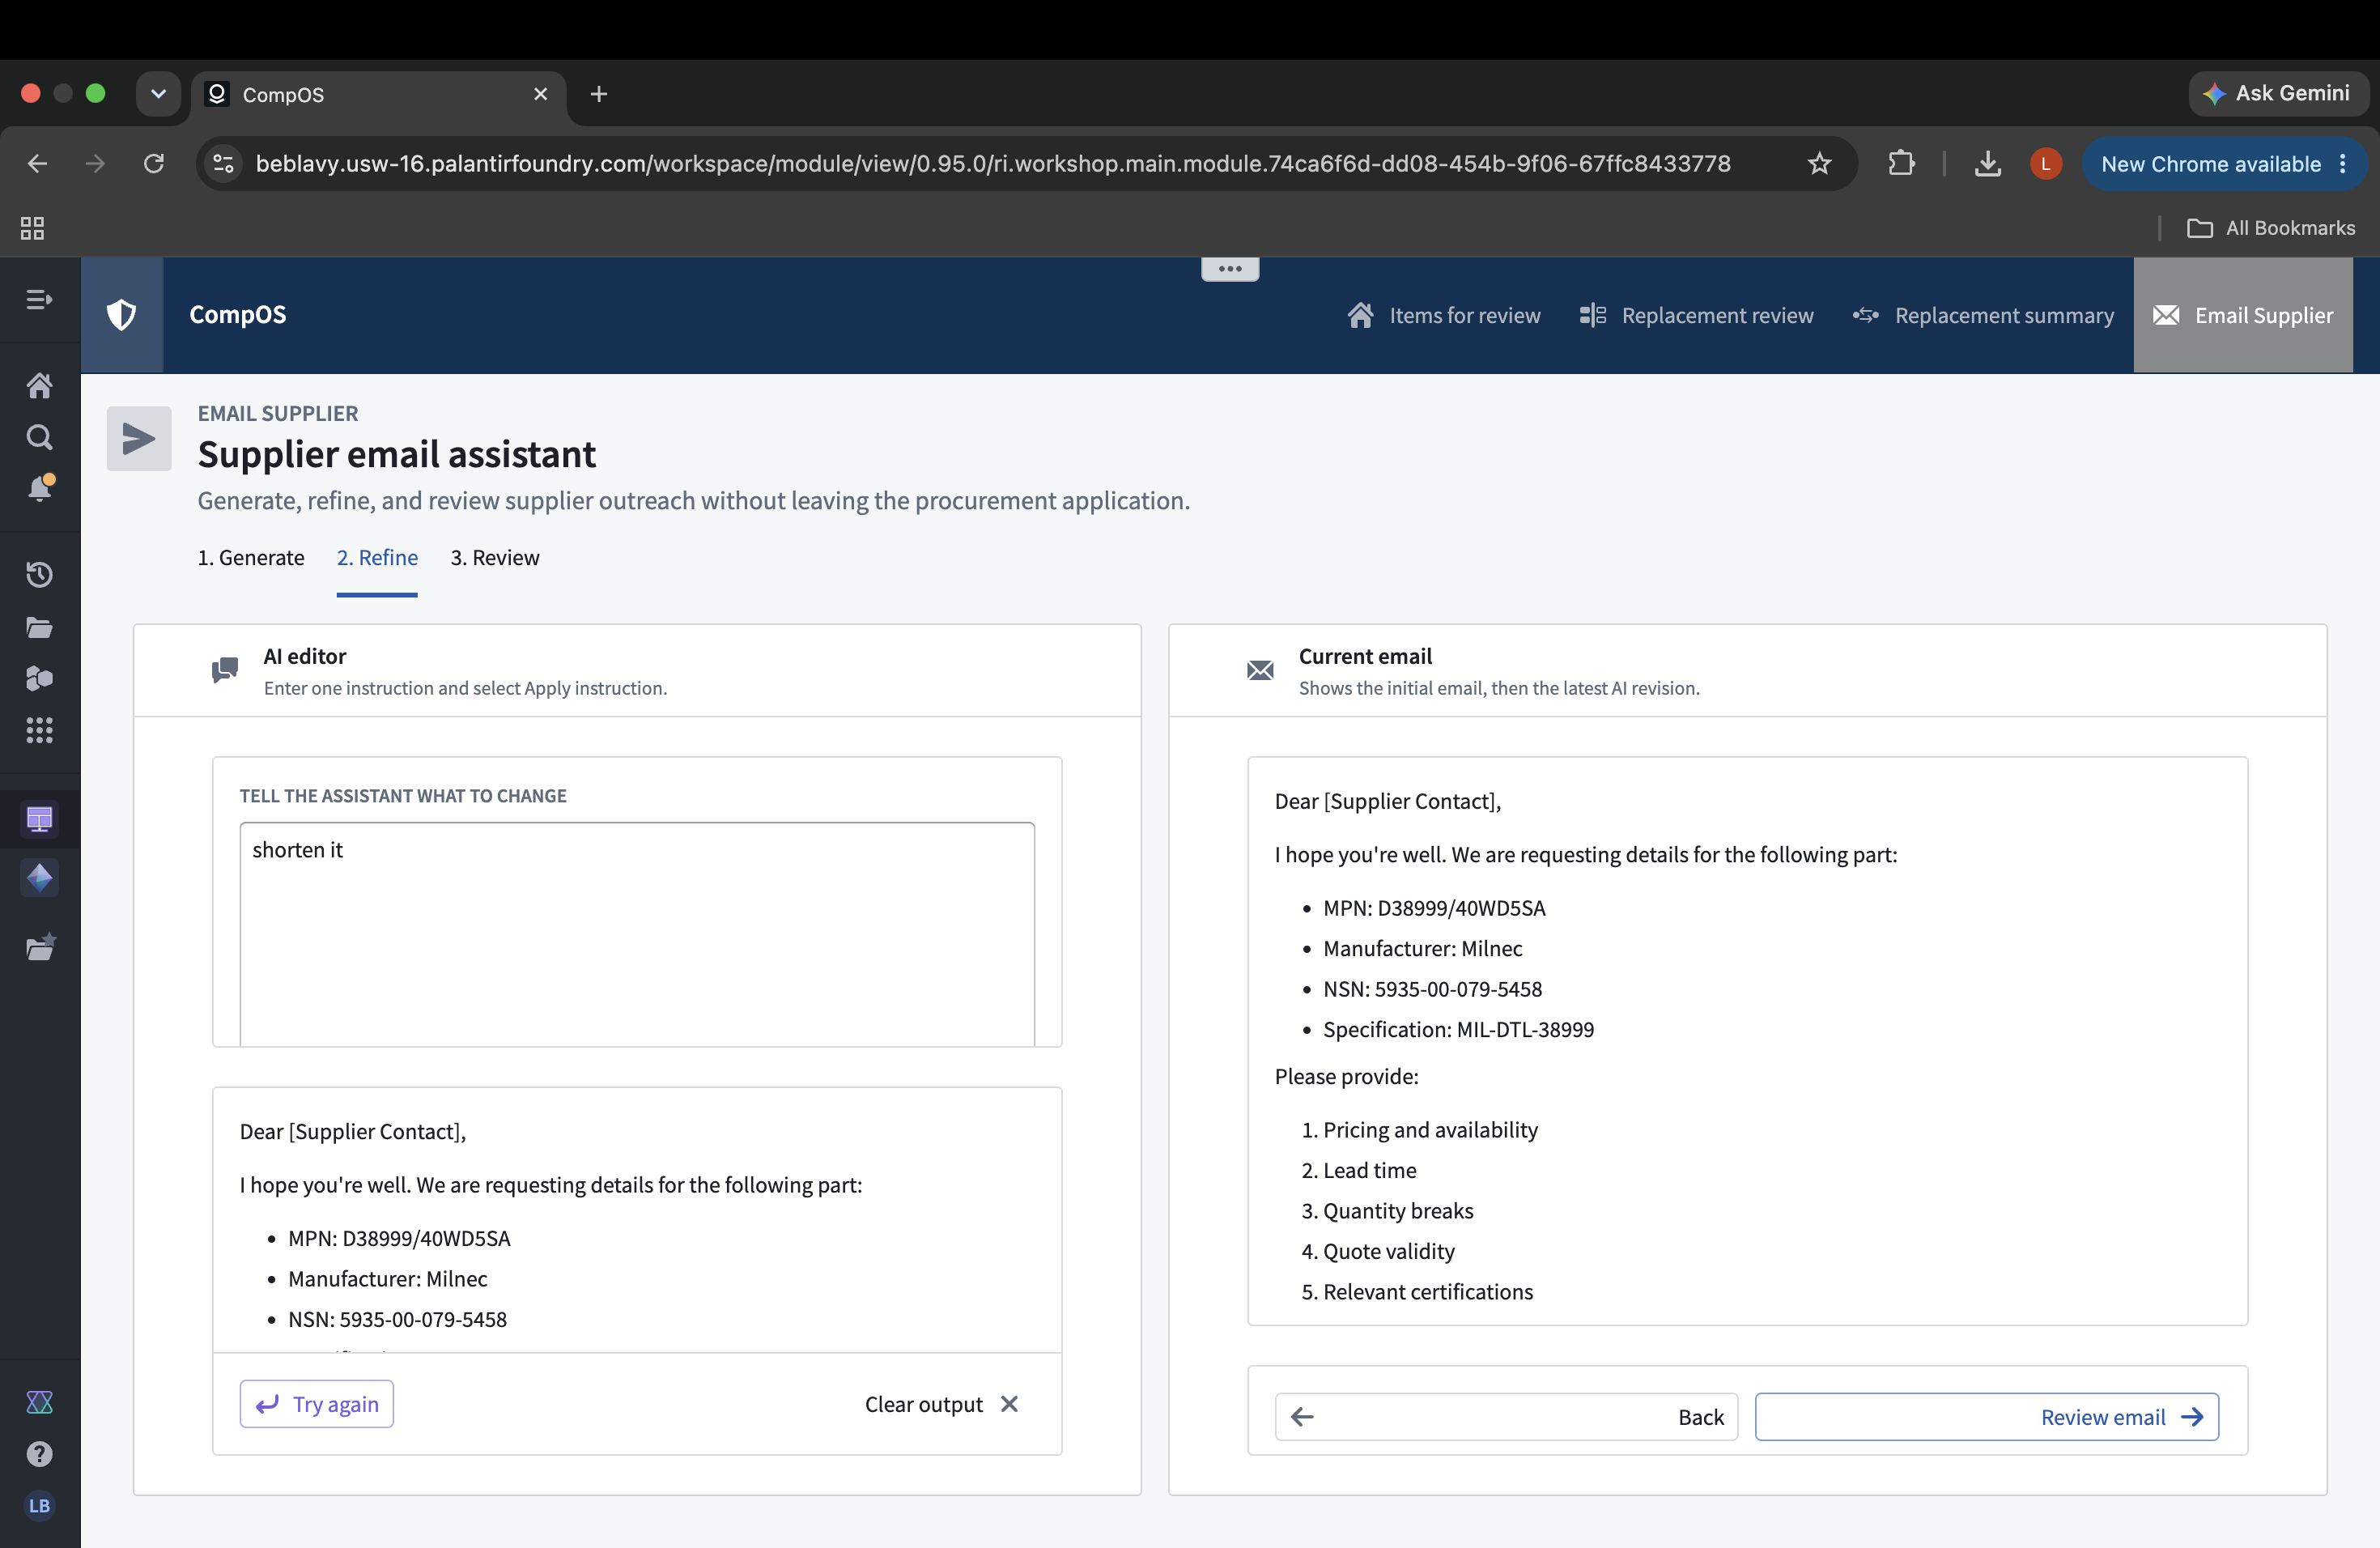Open the tab search chevron in Chrome
The image size is (2380, 1548).
tap(158, 94)
